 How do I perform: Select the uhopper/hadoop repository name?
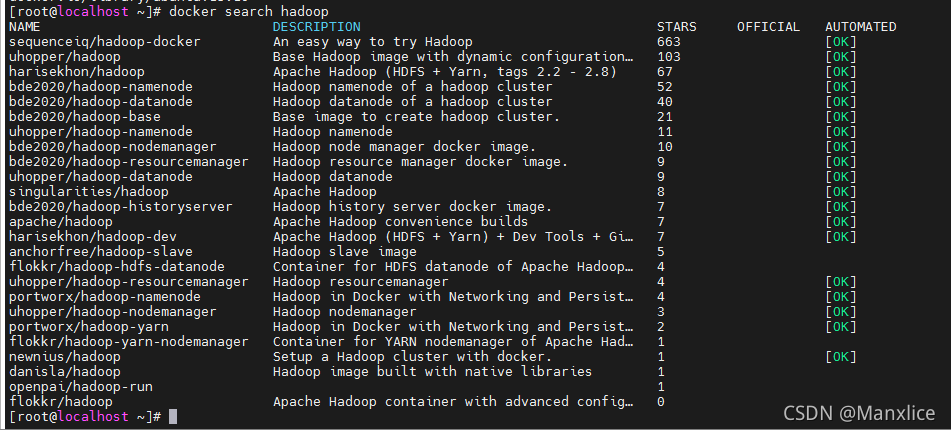tap(64, 57)
